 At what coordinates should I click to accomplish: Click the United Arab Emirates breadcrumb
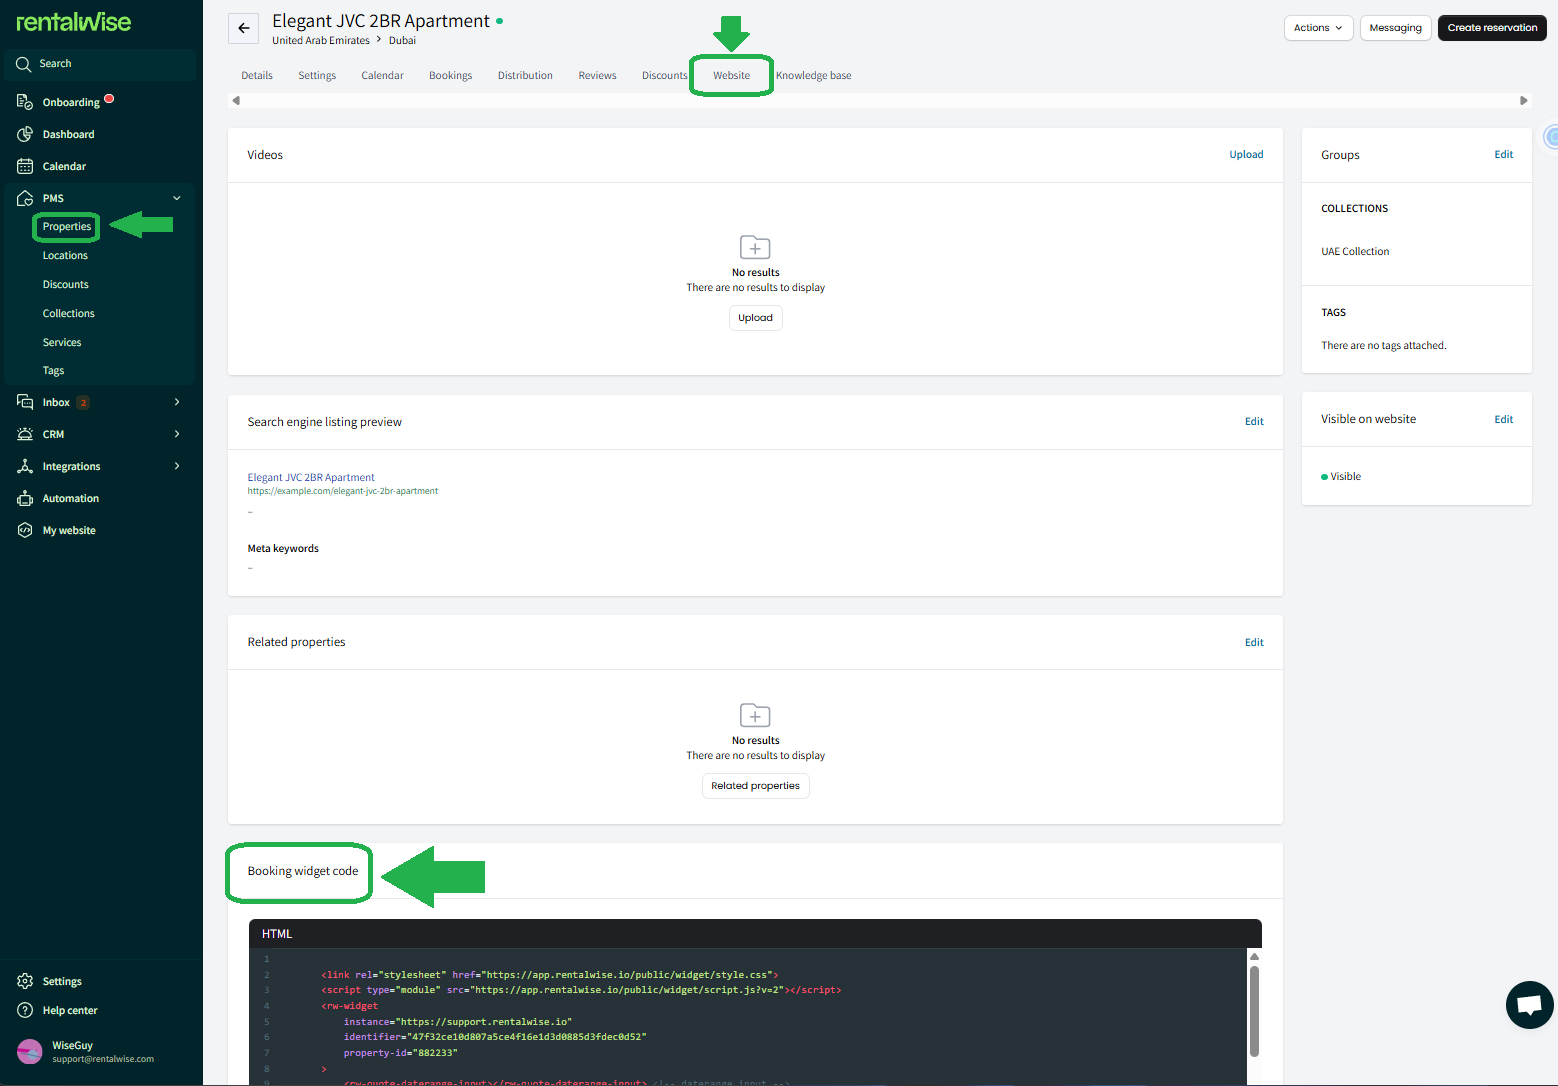tap(321, 41)
